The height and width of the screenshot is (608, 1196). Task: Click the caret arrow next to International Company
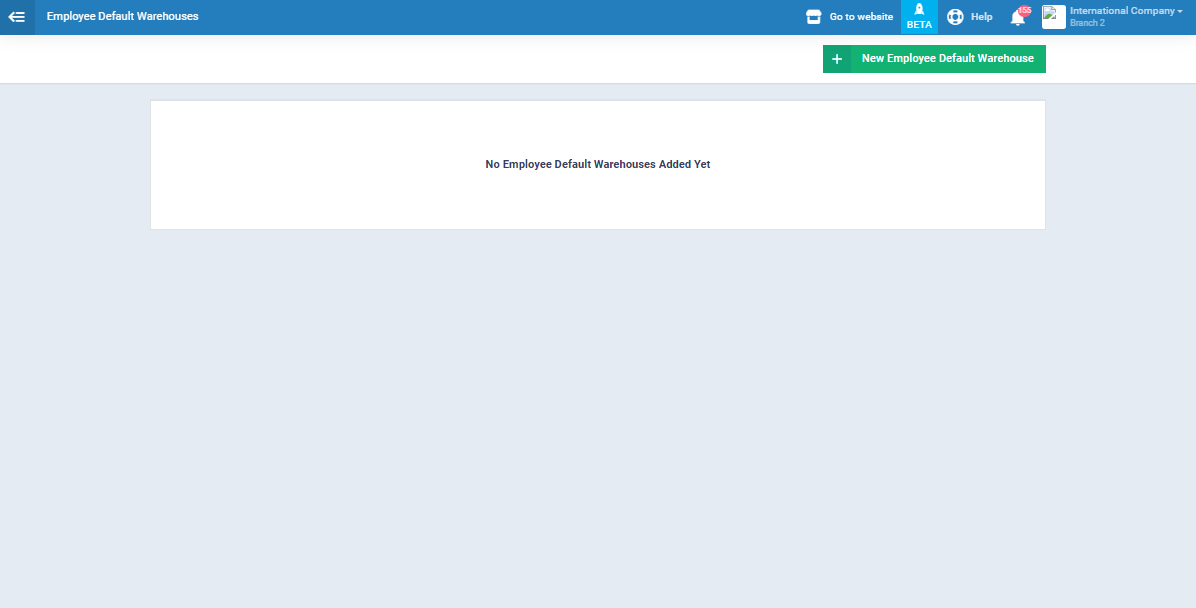pos(1180,11)
